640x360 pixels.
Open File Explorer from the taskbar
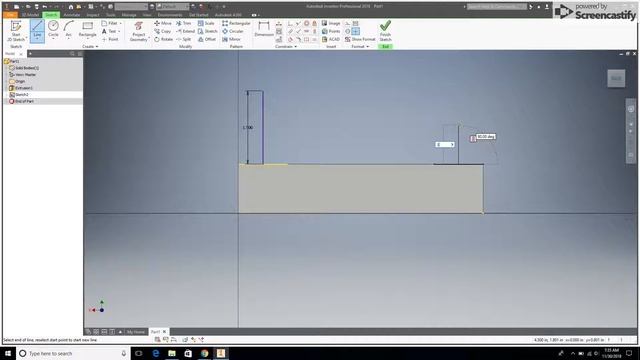pos(172,353)
